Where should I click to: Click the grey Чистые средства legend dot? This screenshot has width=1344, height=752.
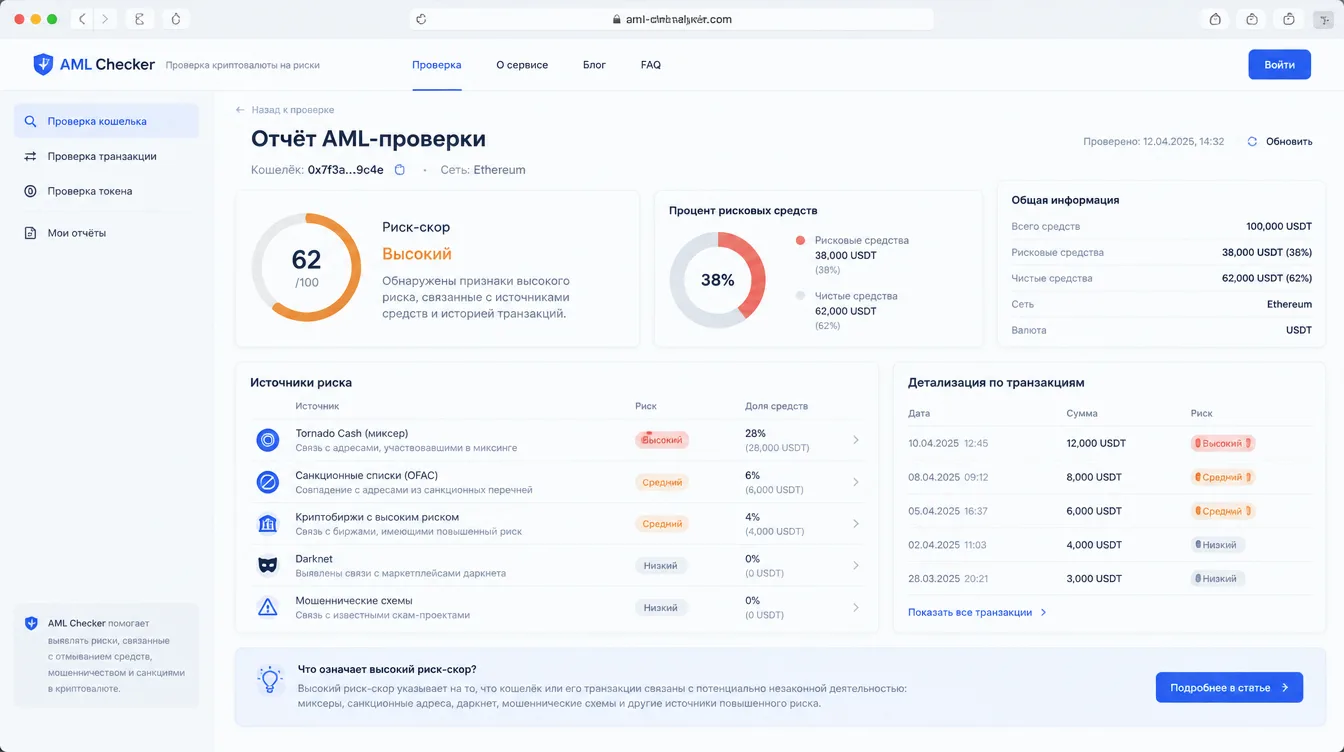800,296
